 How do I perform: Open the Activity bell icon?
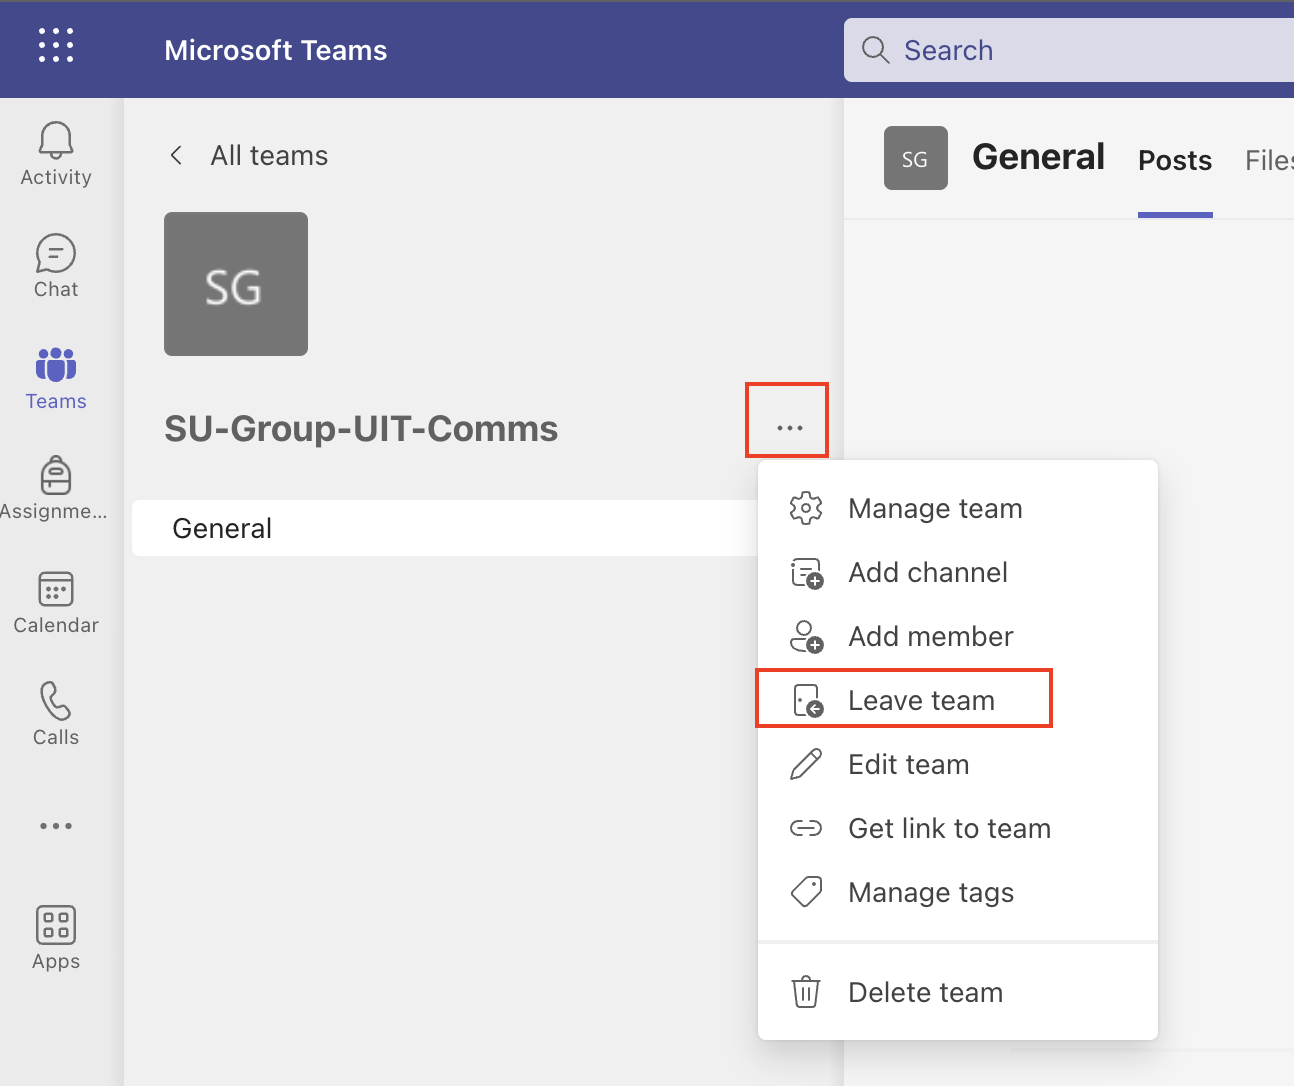[x=56, y=154]
